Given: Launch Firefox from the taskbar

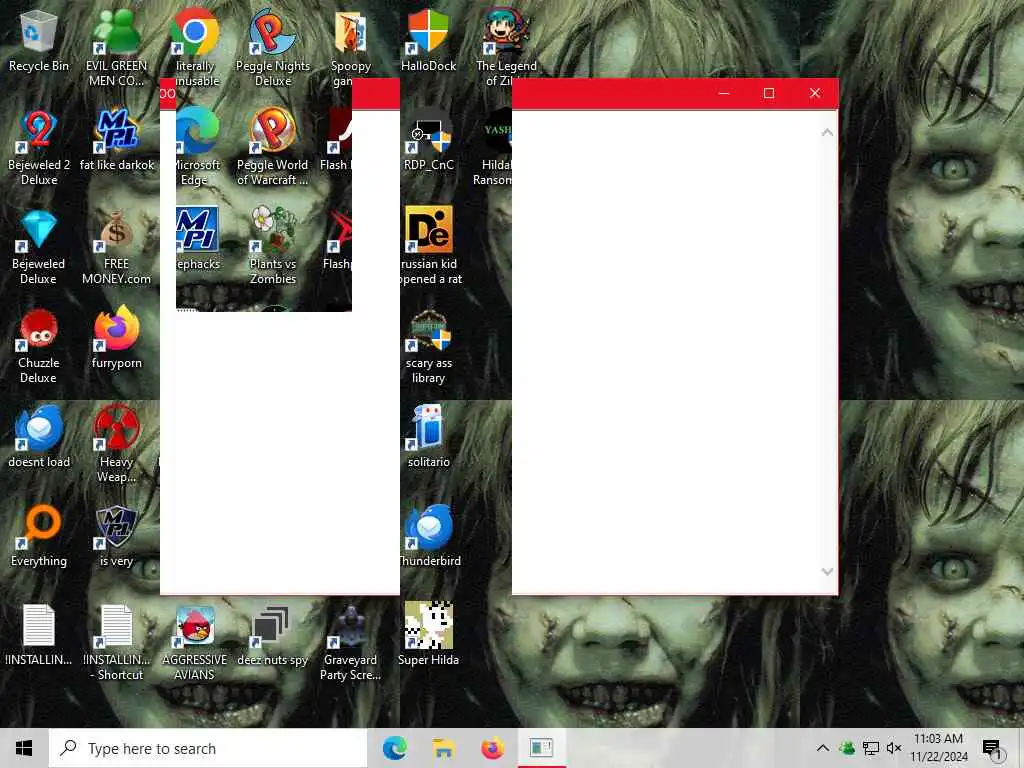Looking at the screenshot, I should [x=493, y=748].
